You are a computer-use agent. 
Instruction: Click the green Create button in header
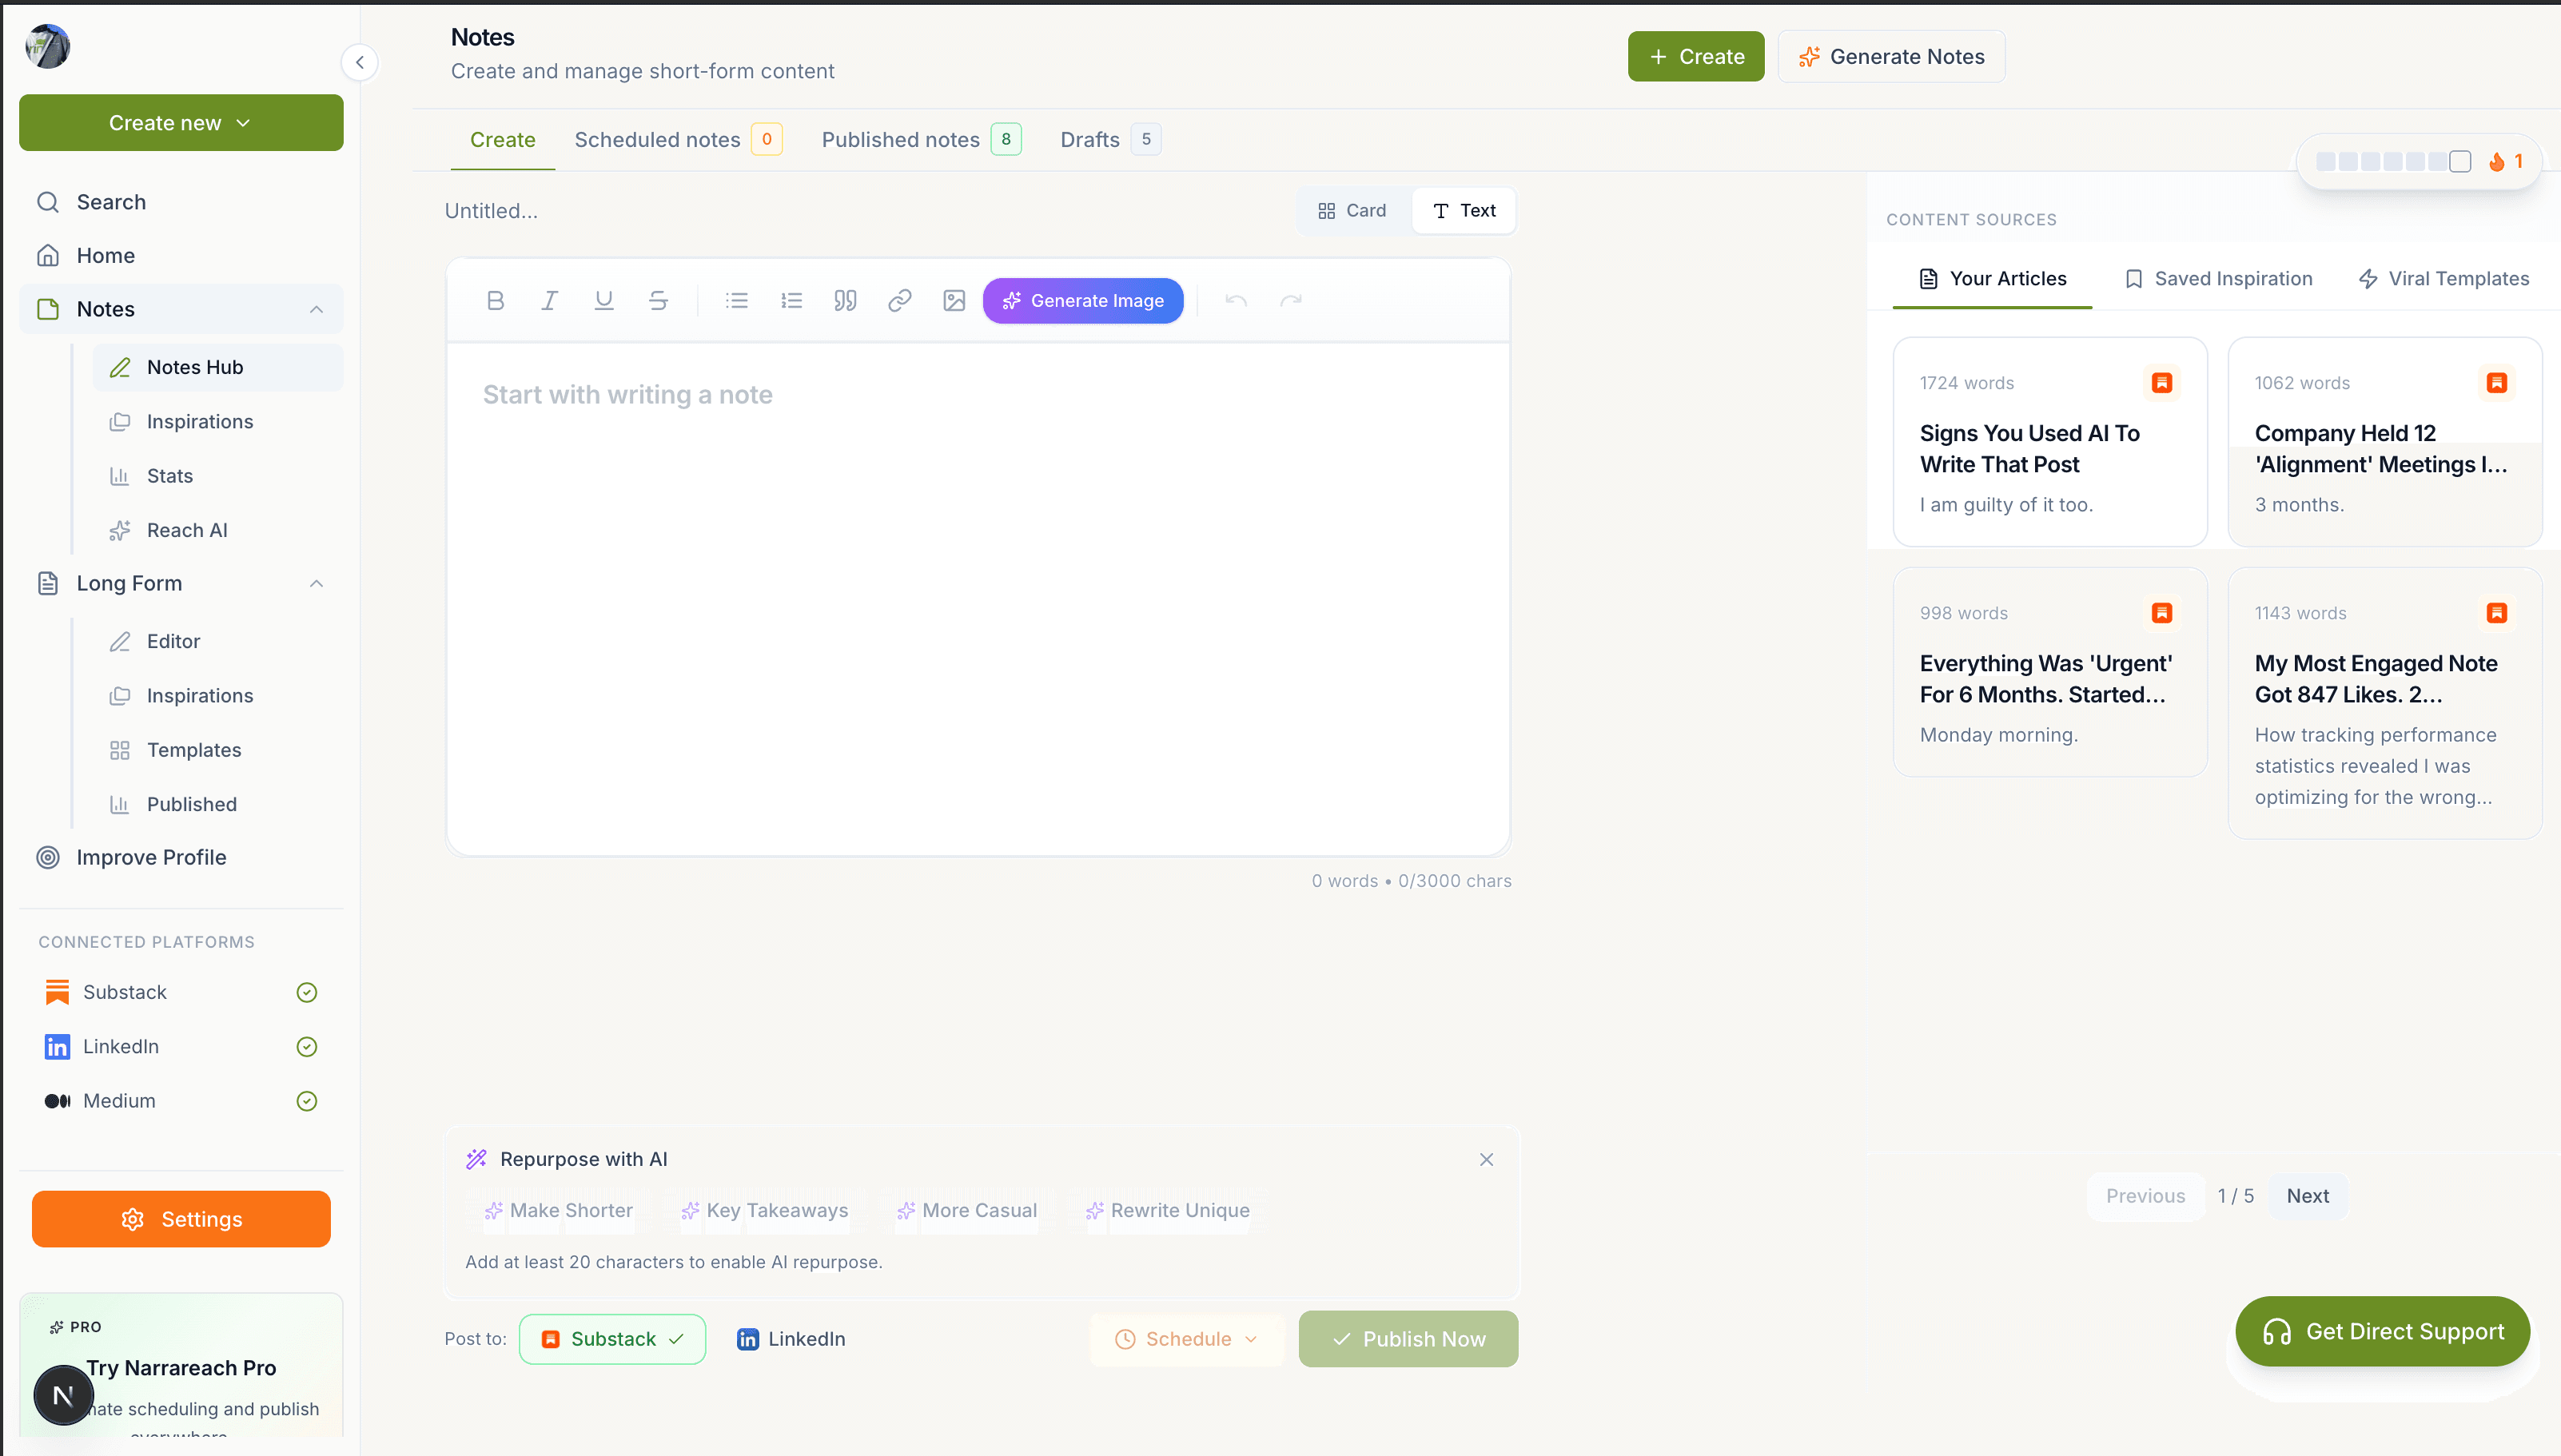pos(1696,56)
